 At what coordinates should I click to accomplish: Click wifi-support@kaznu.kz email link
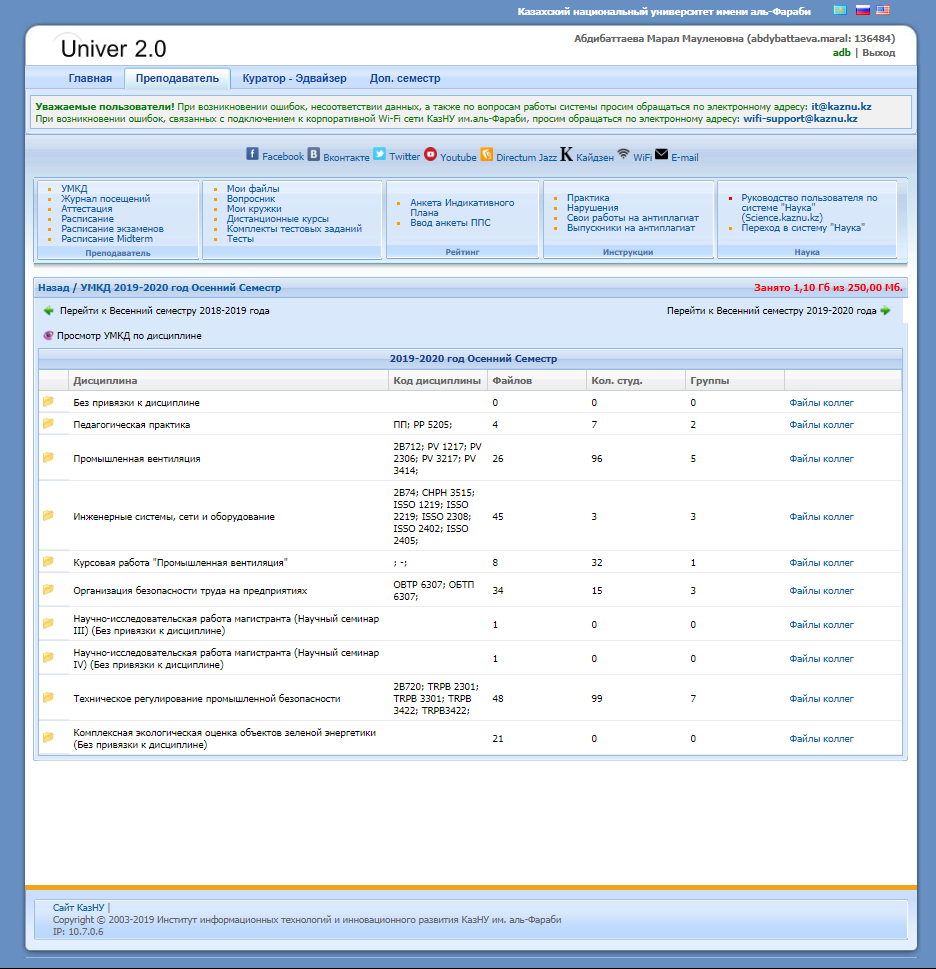[800, 119]
